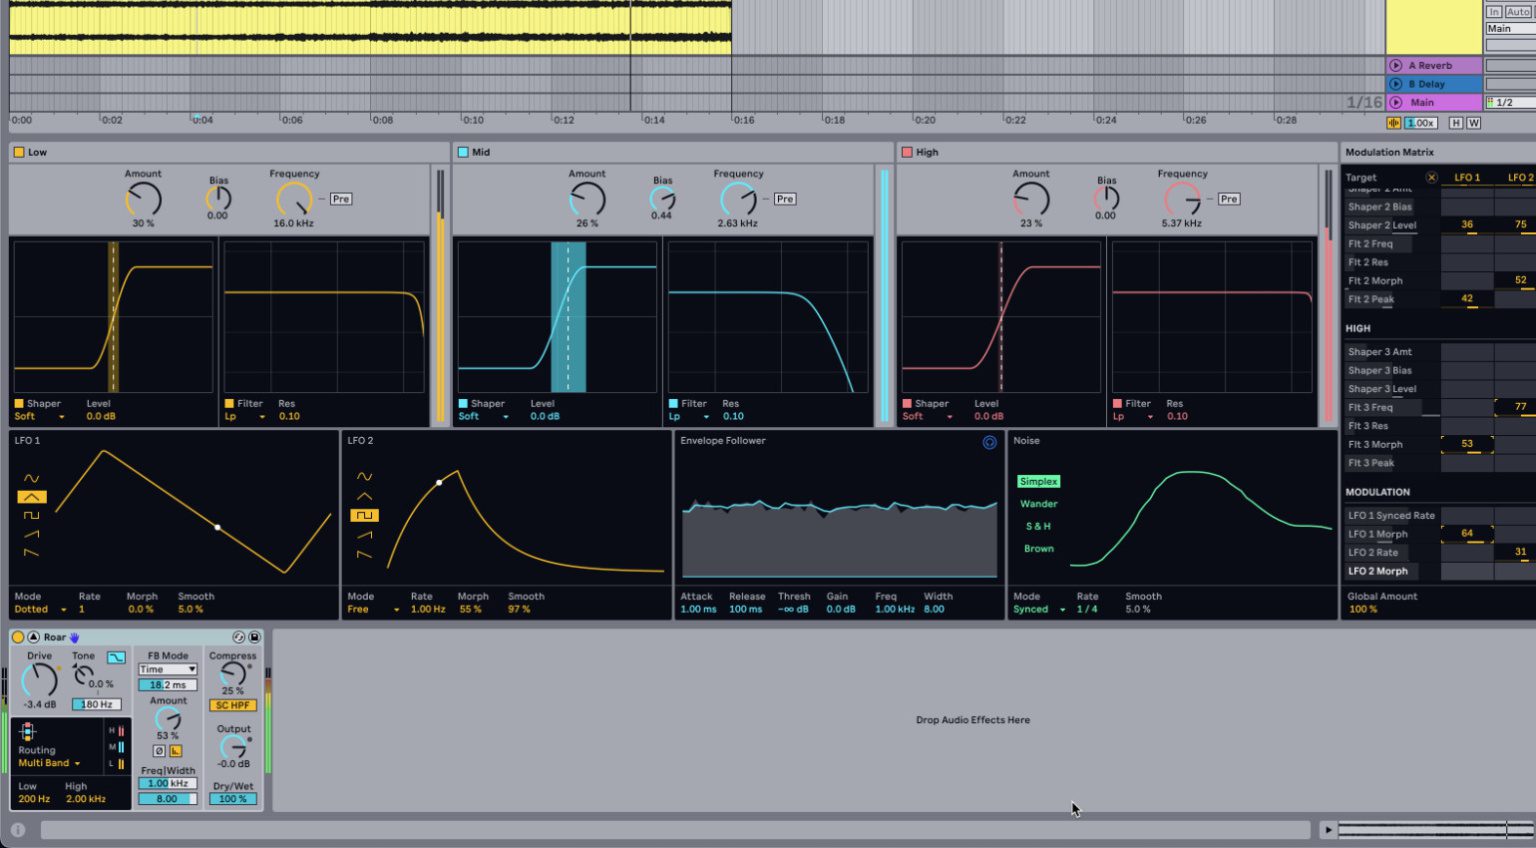Enable the SC HPF toggle in Roar
This screenshot has width=1536, height=848.
tap(233, 705)
